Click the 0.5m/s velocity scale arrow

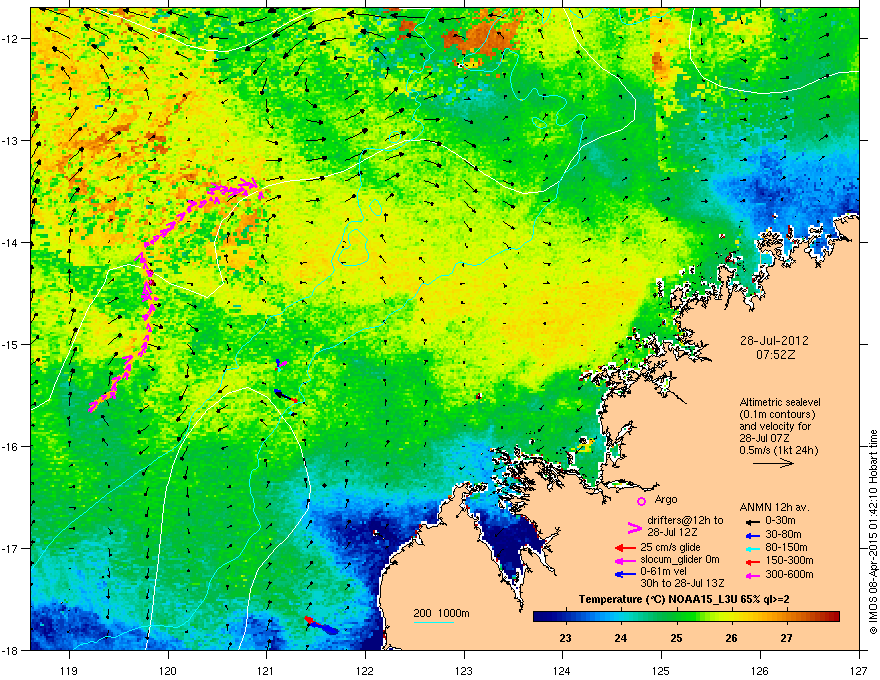(x=773, y=463)
